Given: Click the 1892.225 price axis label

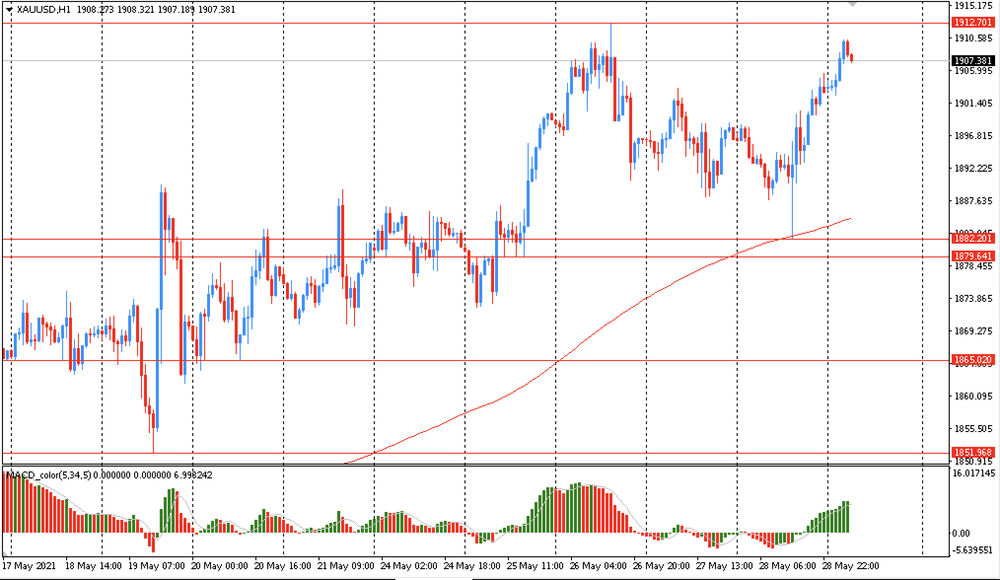Looking at the screenshot, I should pos(973,168).
